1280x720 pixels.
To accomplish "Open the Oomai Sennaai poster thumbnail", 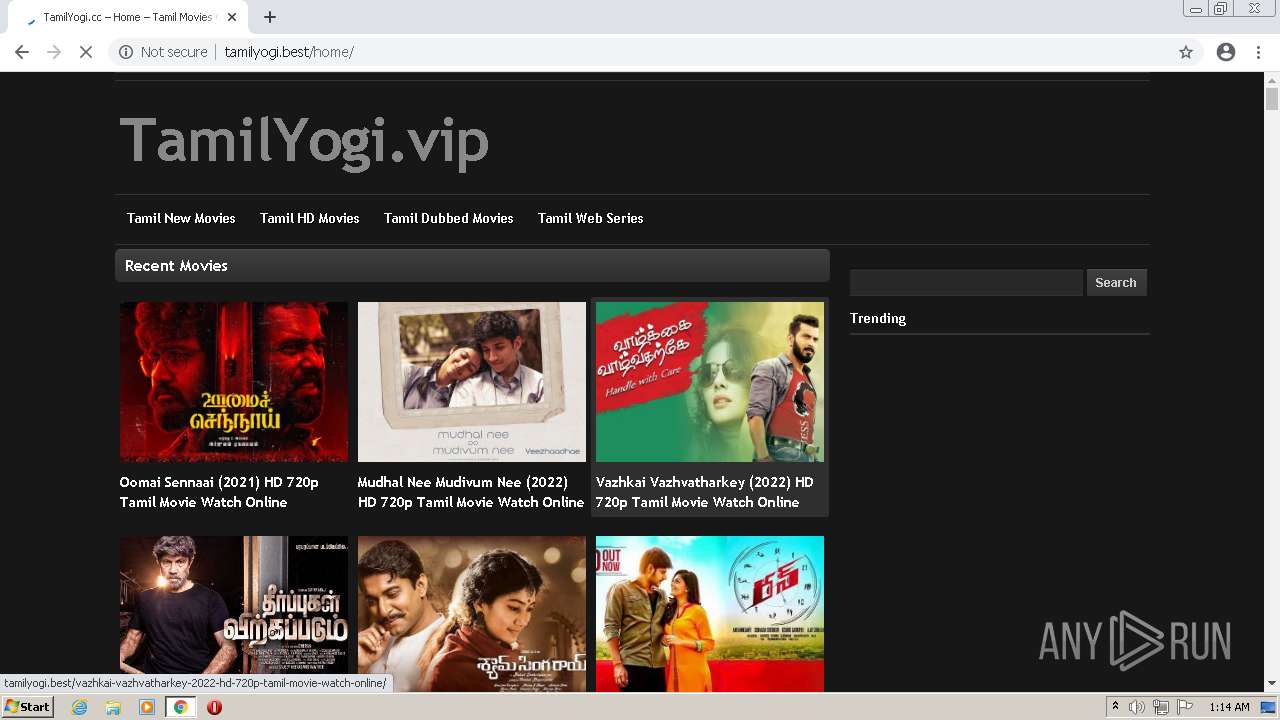I will click(234, 382).
